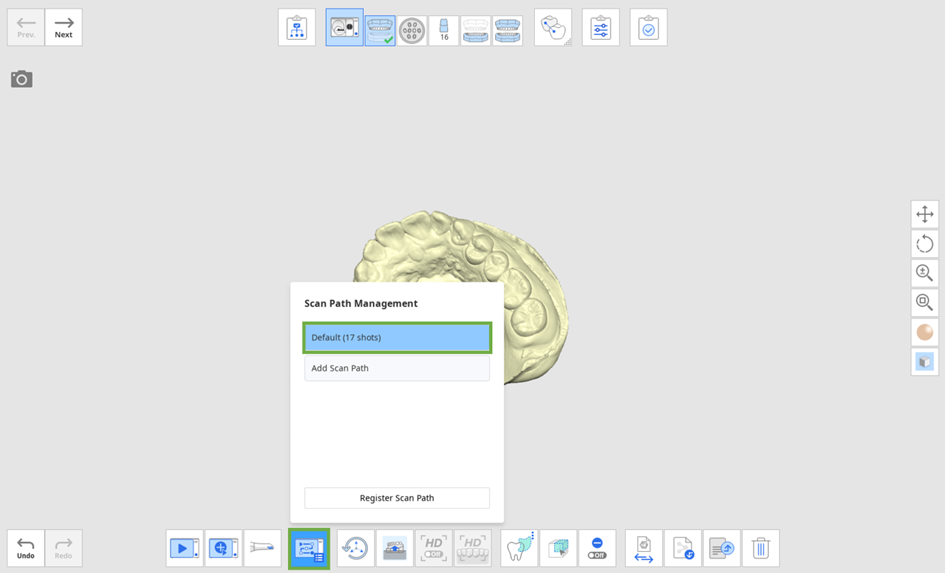Open the tooth selection trimming tool
Screen dimensions: 945x573
coord(519,548)
